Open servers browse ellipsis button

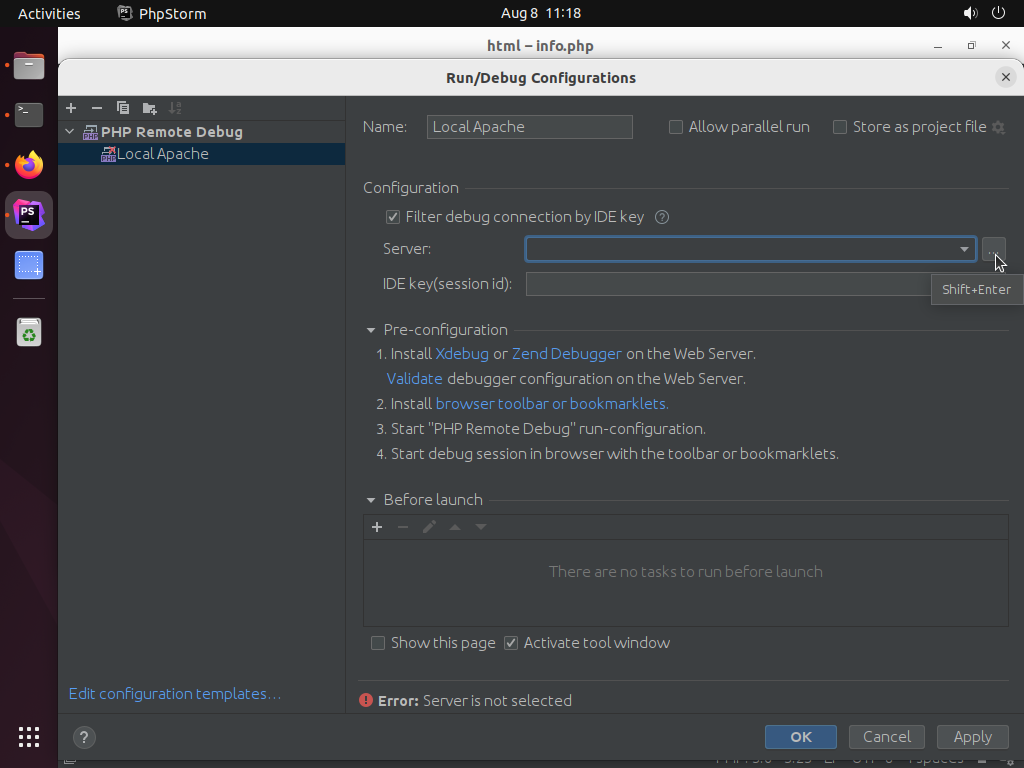tap(993, 249)
